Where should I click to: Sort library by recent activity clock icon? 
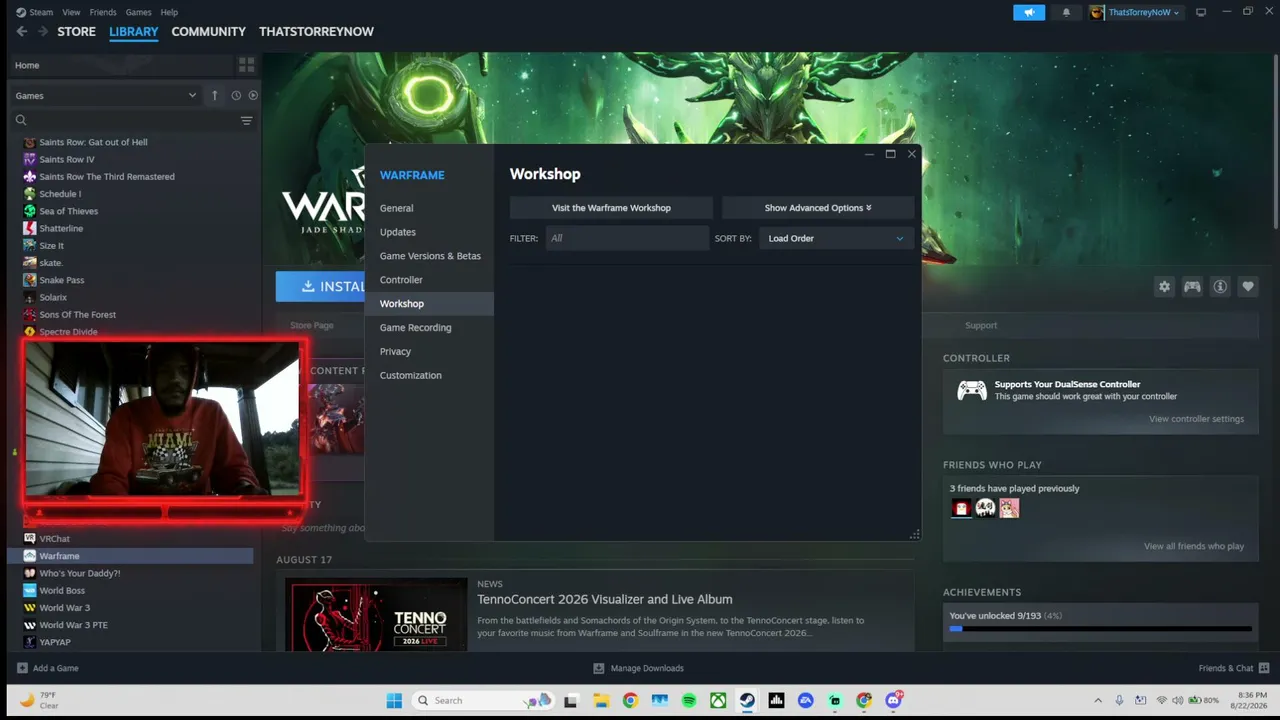tap(236, 95)
